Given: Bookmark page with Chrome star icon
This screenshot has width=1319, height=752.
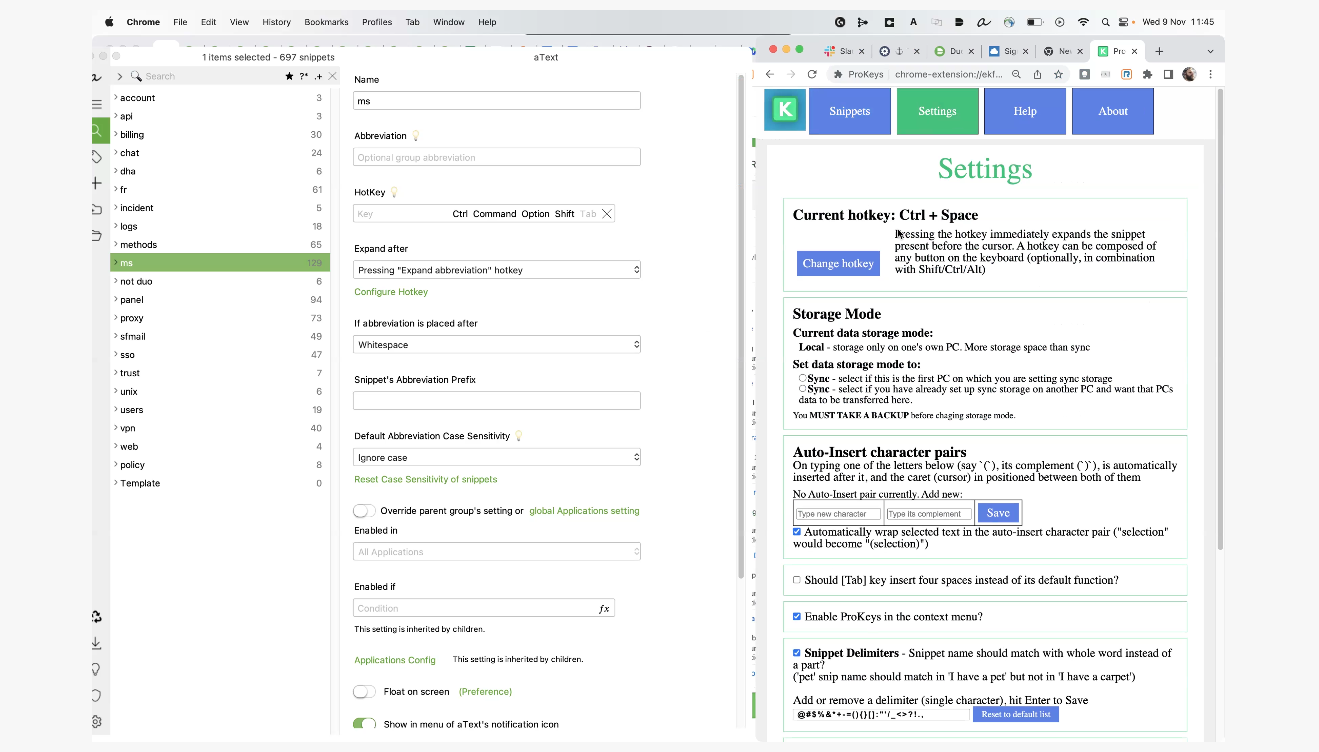Looking at the screenshot, I should tap(1058, 74).
